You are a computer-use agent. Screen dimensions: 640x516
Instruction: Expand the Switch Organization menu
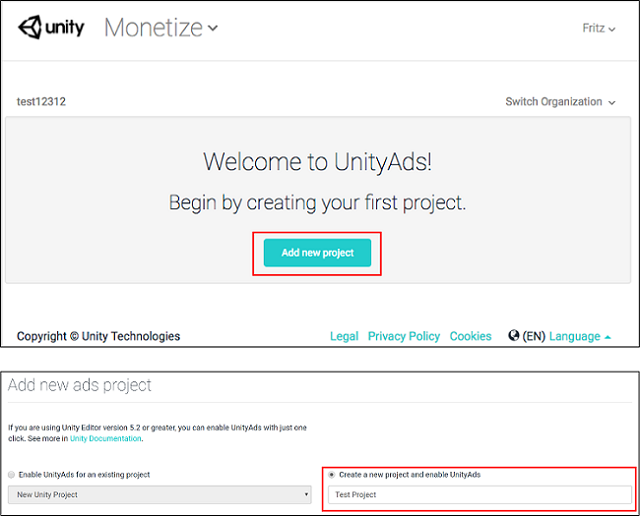pos(560,102)
